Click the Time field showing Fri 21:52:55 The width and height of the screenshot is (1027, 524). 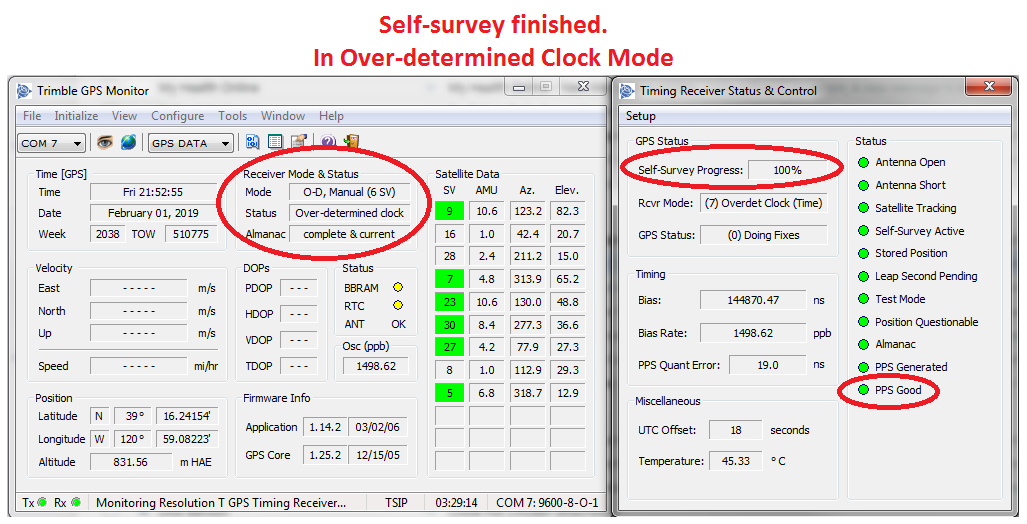point(153,192)
